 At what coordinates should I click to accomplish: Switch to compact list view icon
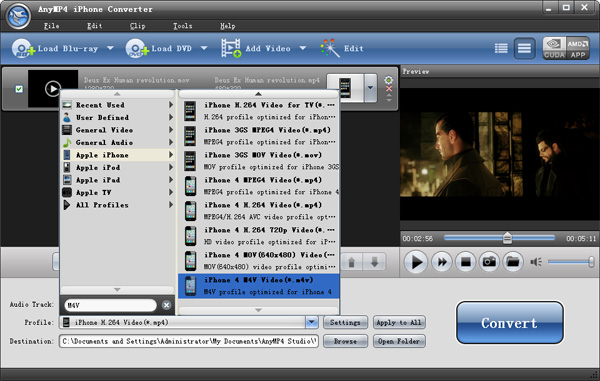tap(524, 48)
